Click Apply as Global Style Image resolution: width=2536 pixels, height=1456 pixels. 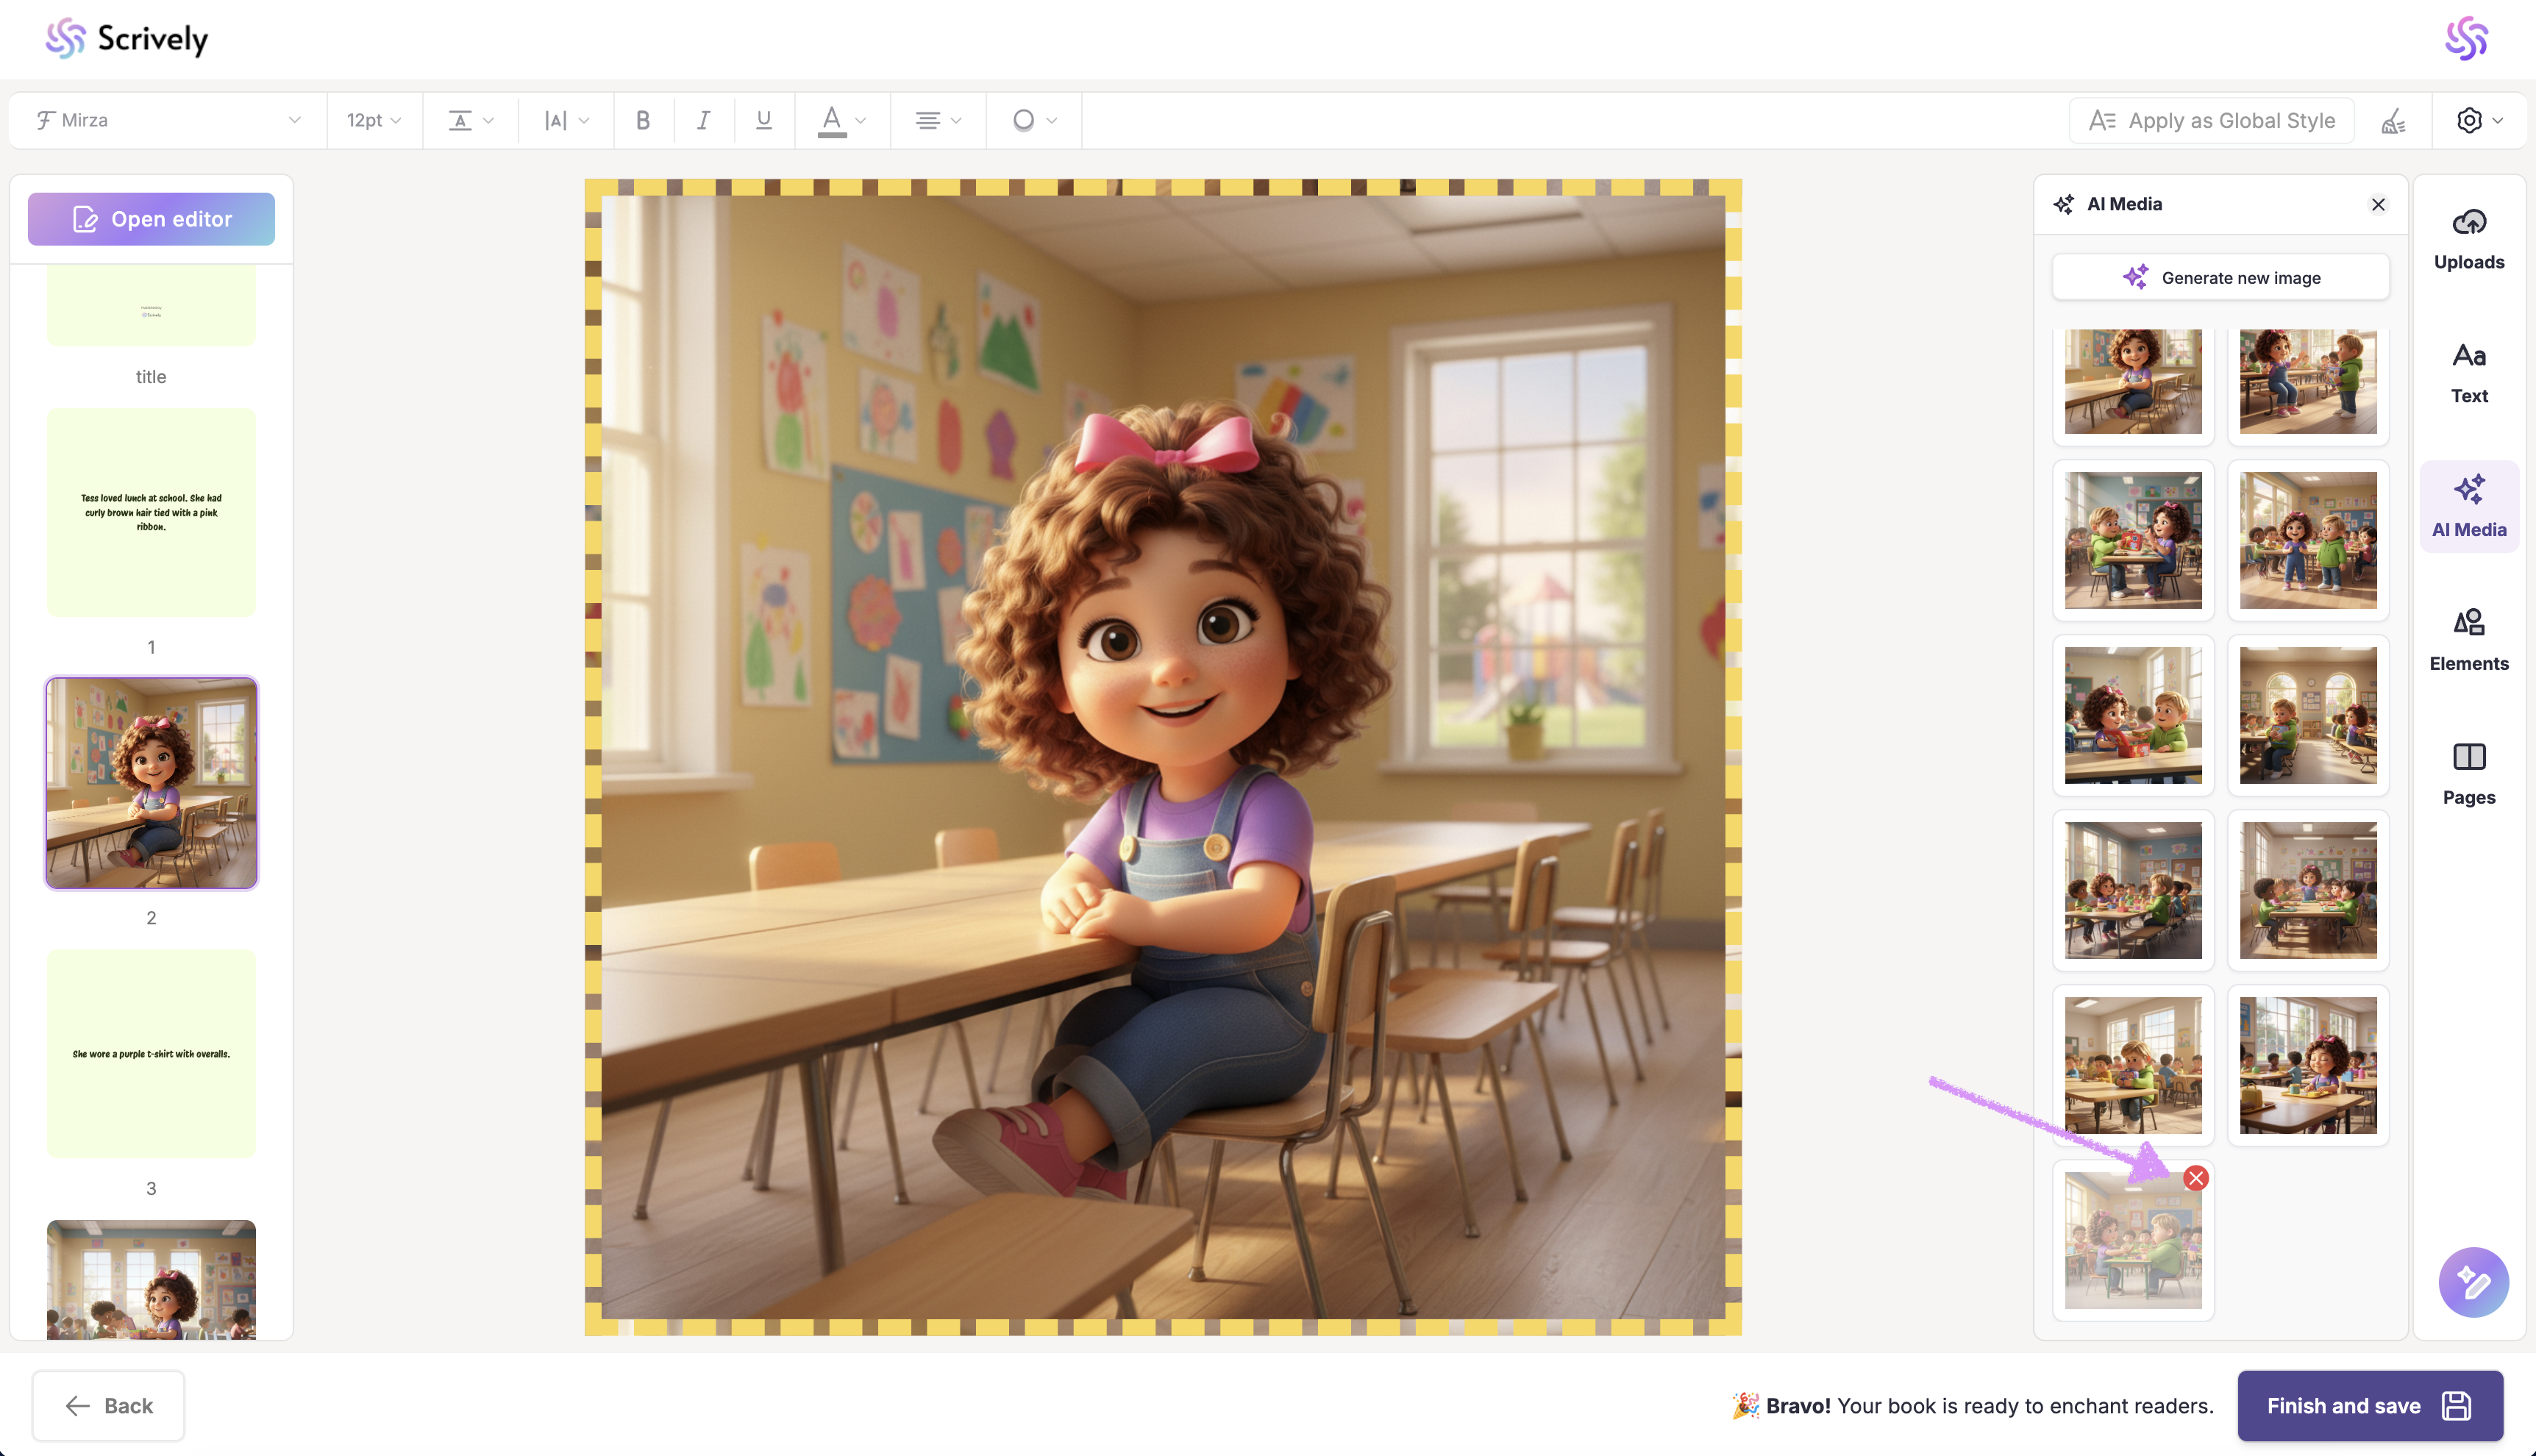2211,120
